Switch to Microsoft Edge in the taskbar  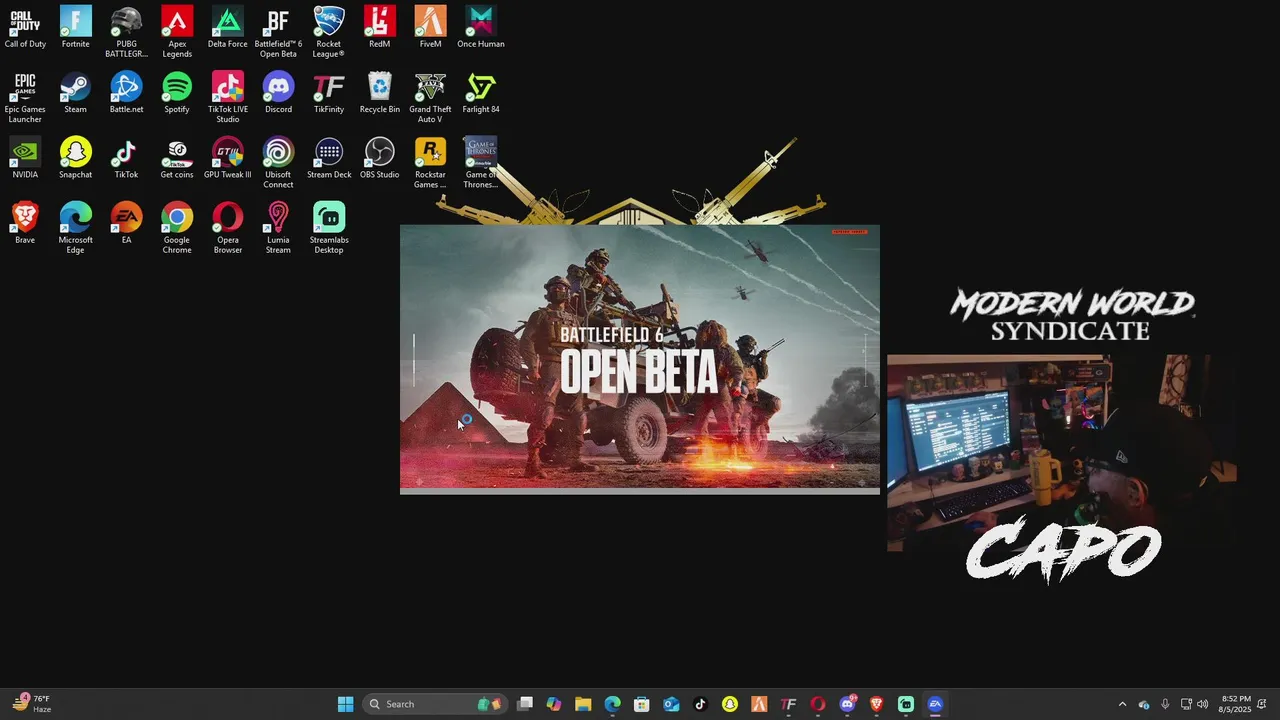click(612, 704)
